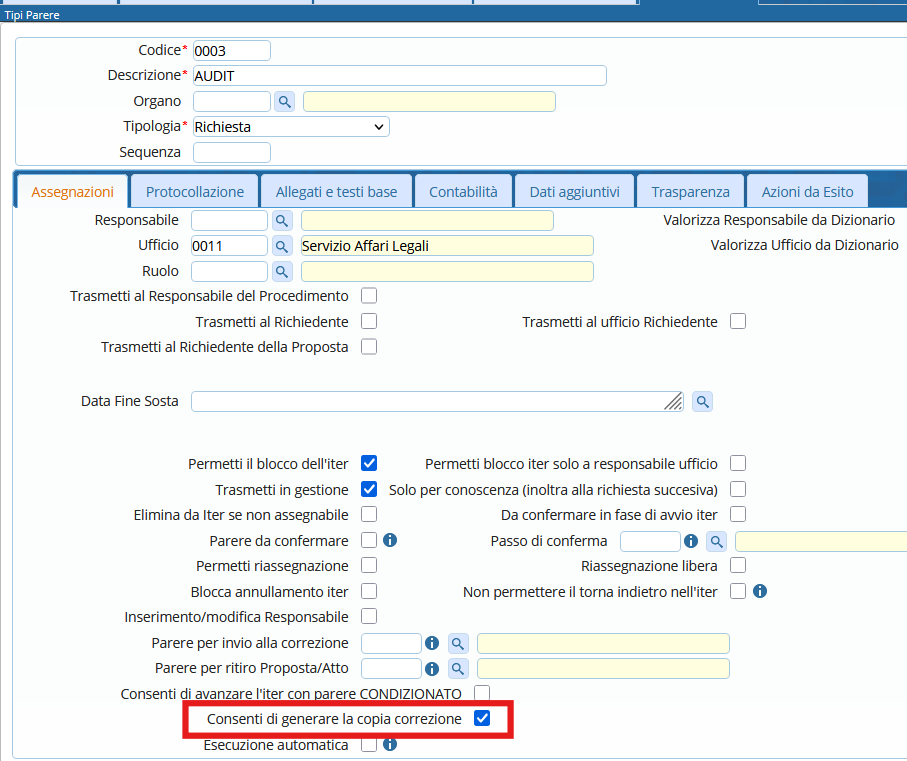The width and height of the screenshot is (907, 761).
Task: Show info for Non permettere il torna indietro
Action: [759, 591]
